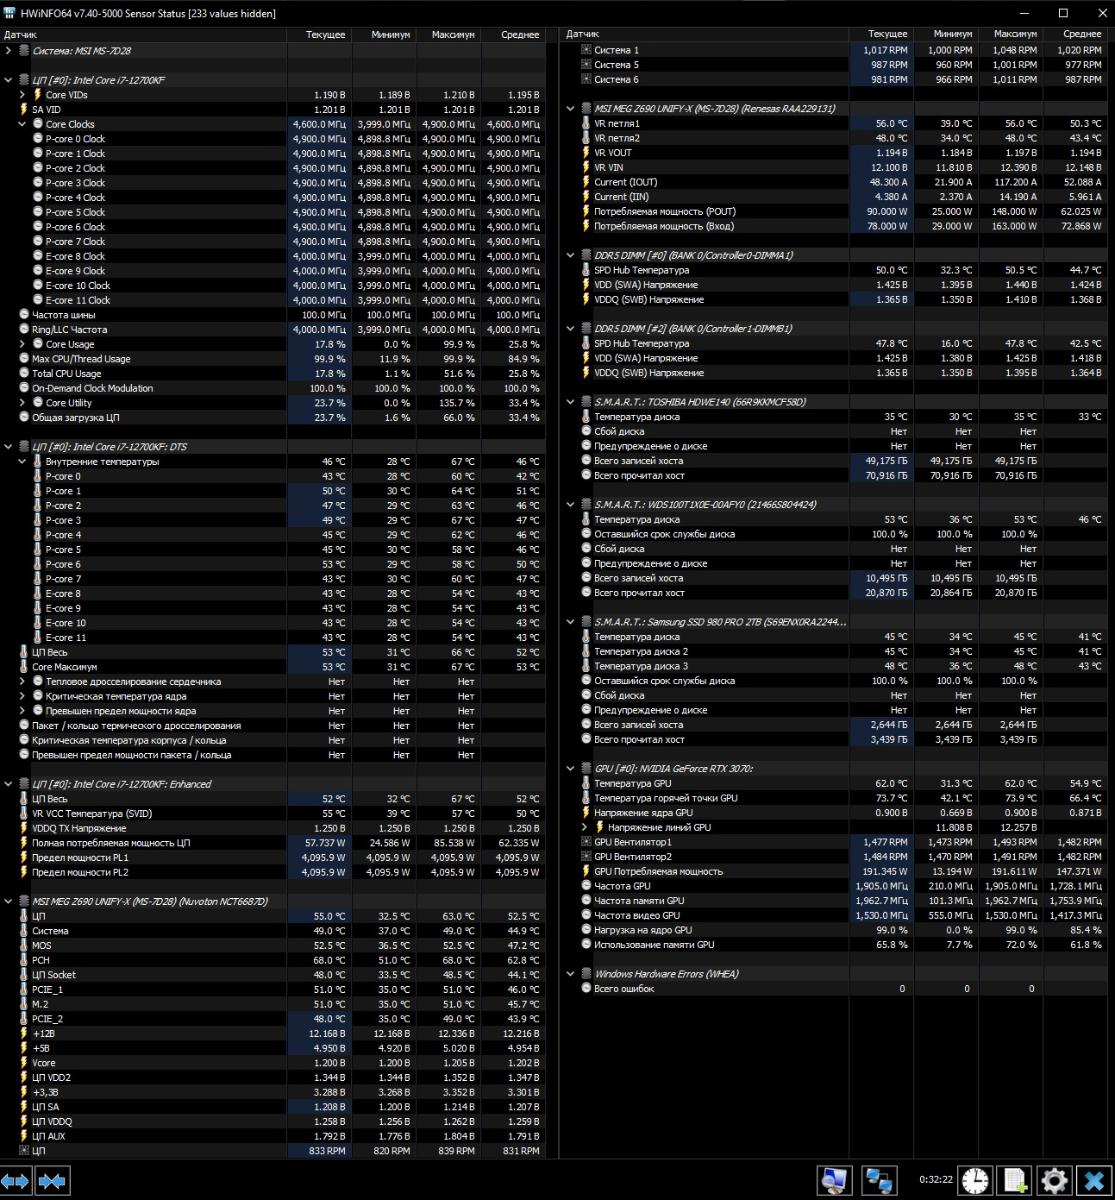
Task: Select the Частота памяти GPU row
Action: [x=835, y=901]
